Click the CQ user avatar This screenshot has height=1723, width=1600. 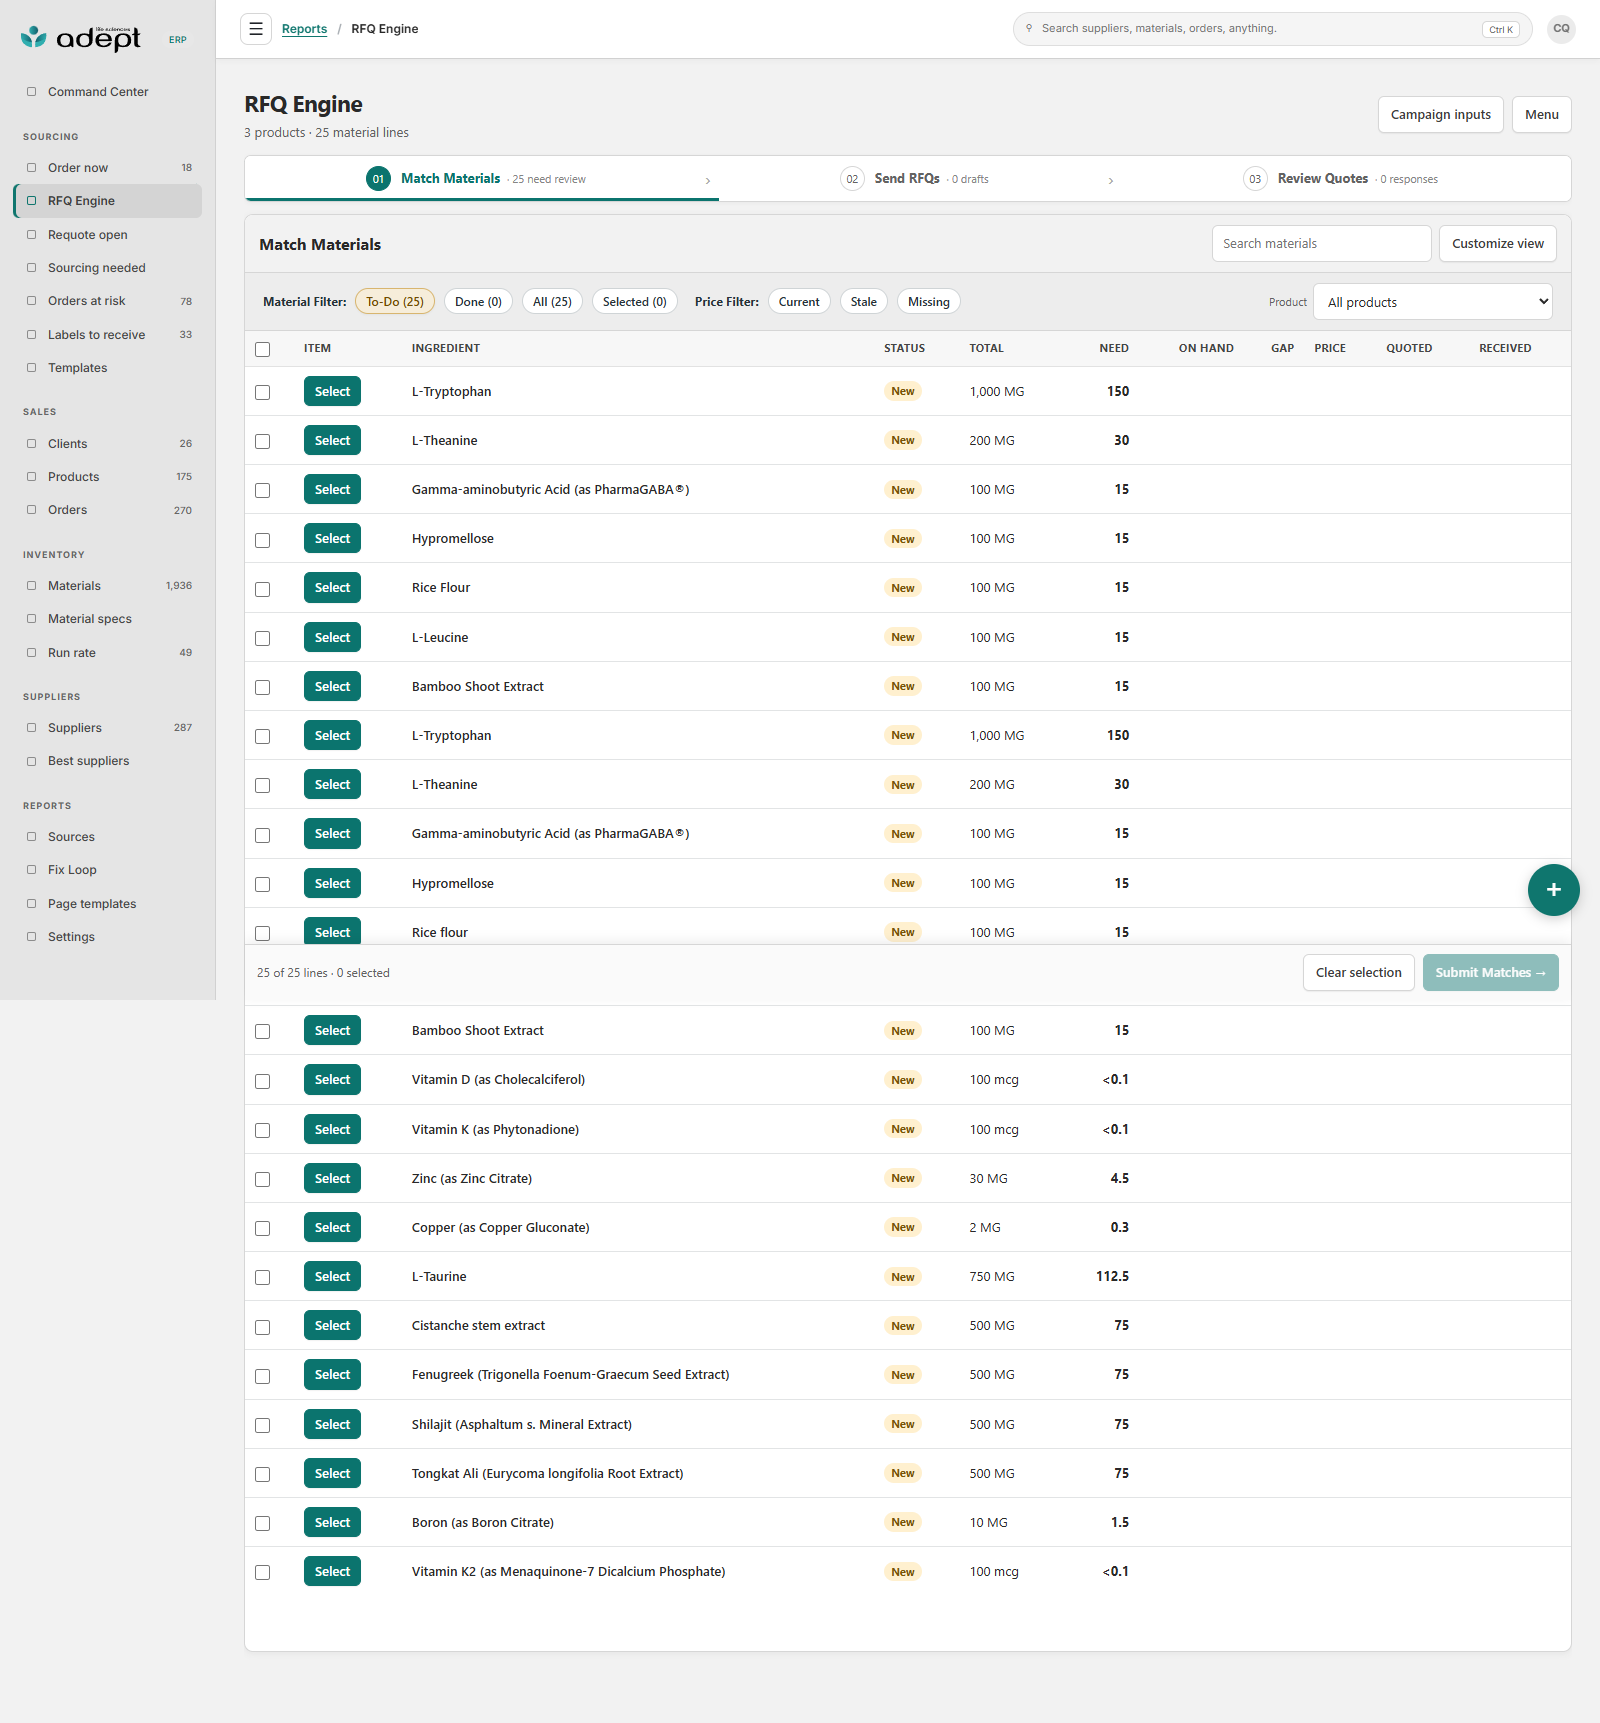tap(1561, 29)
